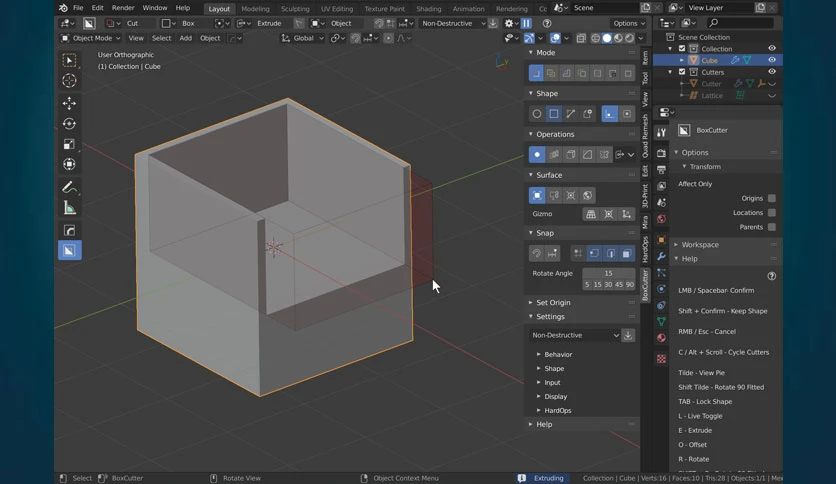
Task: Open the settings gear in tool header
Action: click(x=509, y=23)
